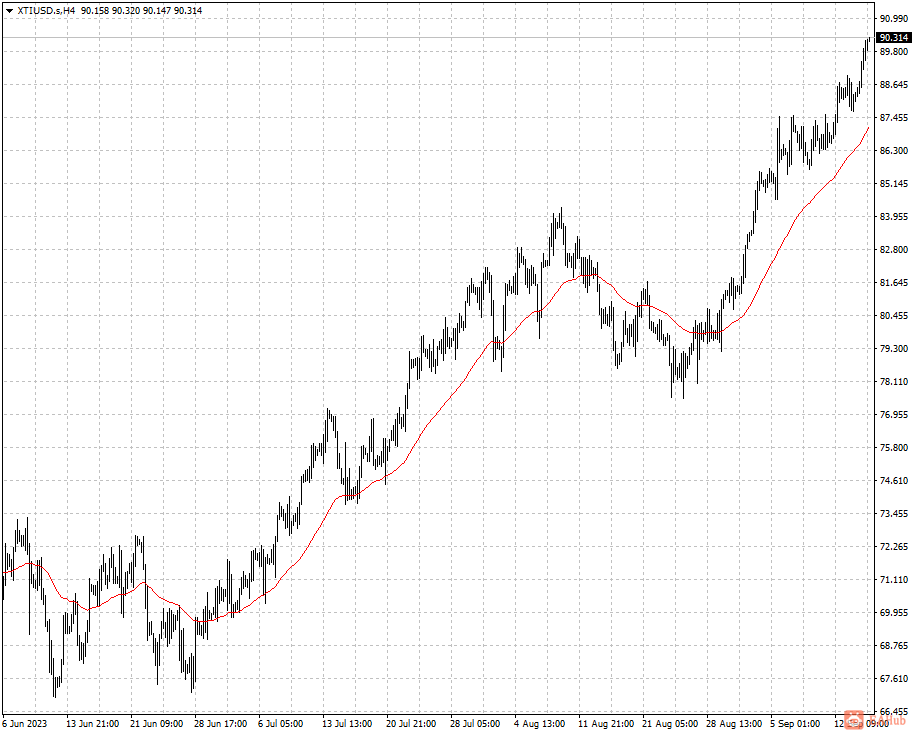
Task: Click the 74.610 price axis label
Action: (893, 481)
